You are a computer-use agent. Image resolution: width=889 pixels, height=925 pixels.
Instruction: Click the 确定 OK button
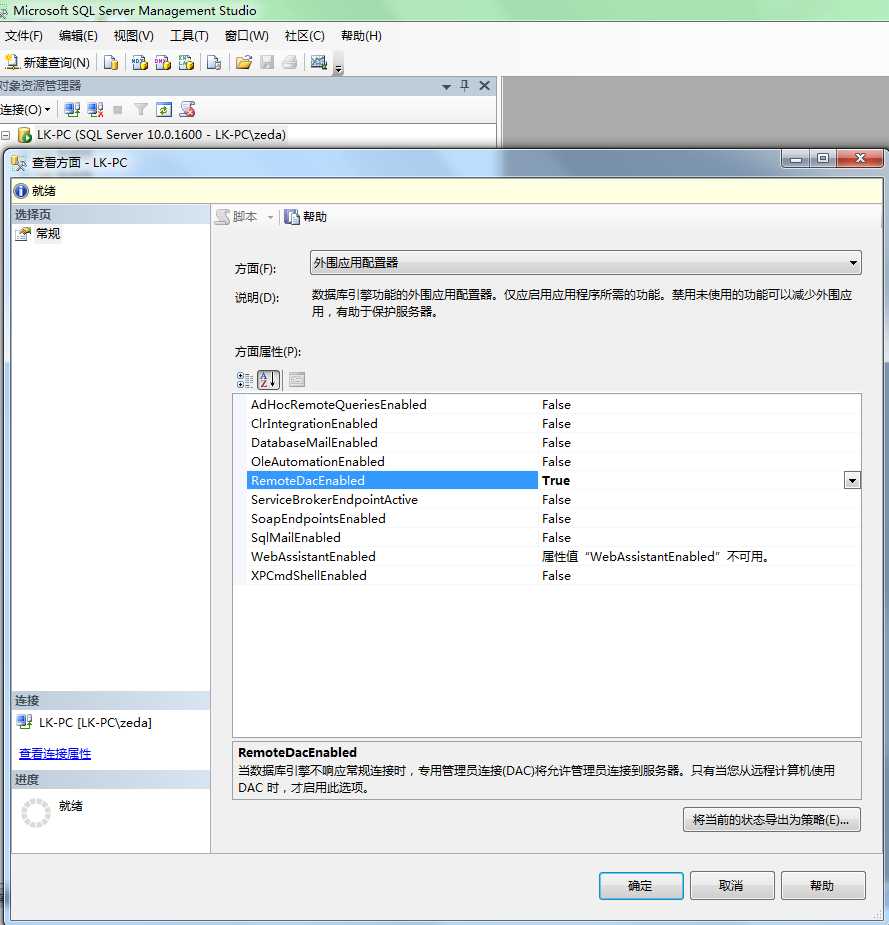pyautogui.click(x=641, y=885)
